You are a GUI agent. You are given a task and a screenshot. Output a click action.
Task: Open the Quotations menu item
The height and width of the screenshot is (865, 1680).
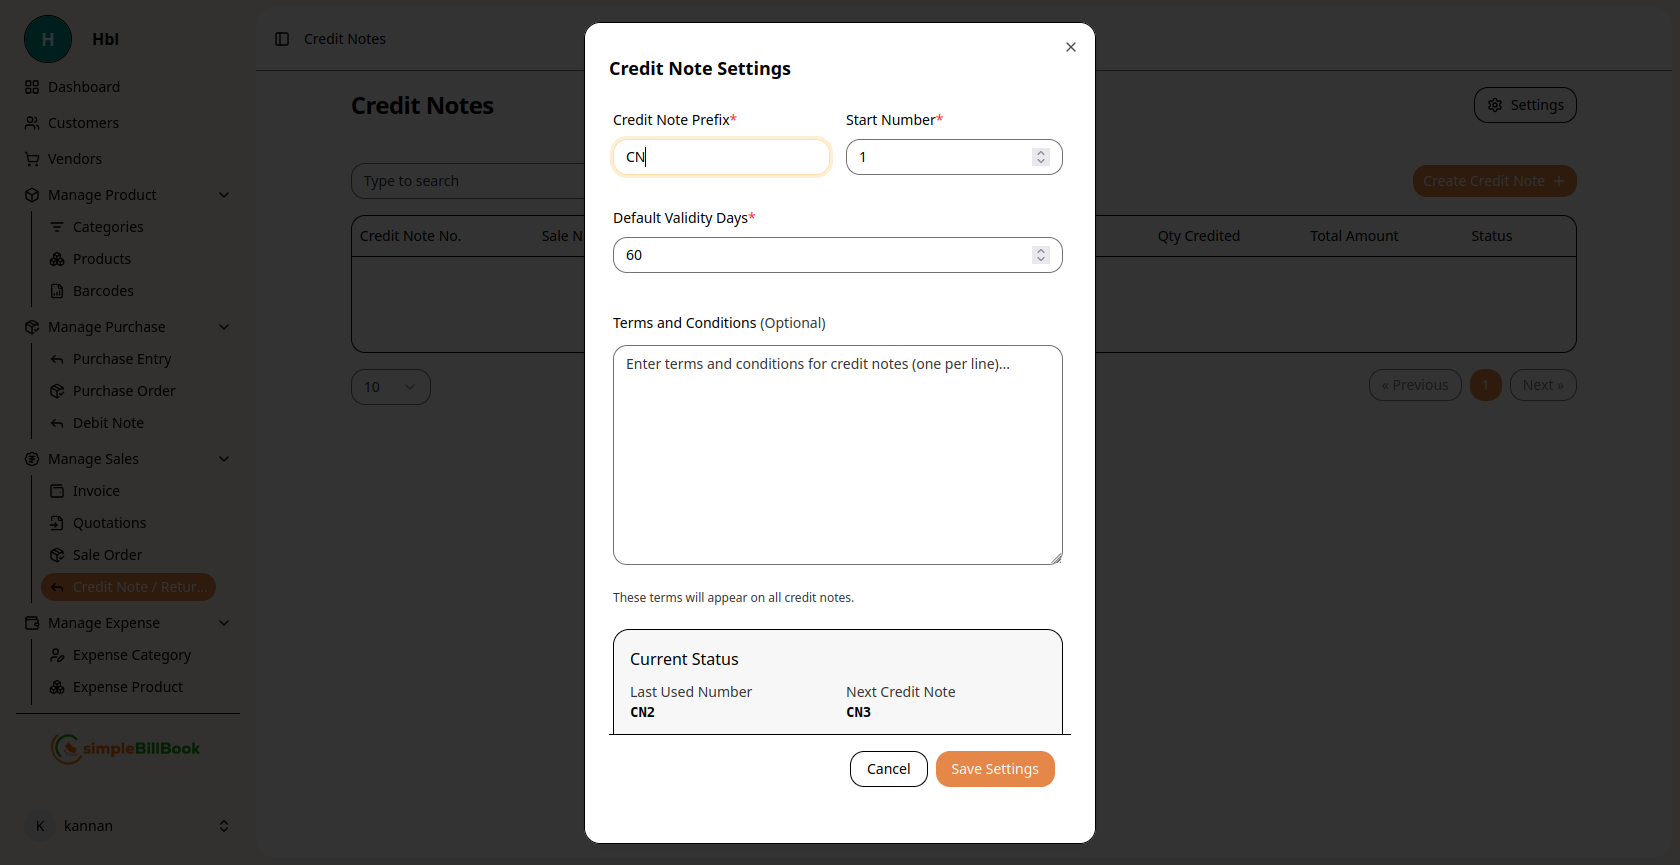tap(109, 523)
